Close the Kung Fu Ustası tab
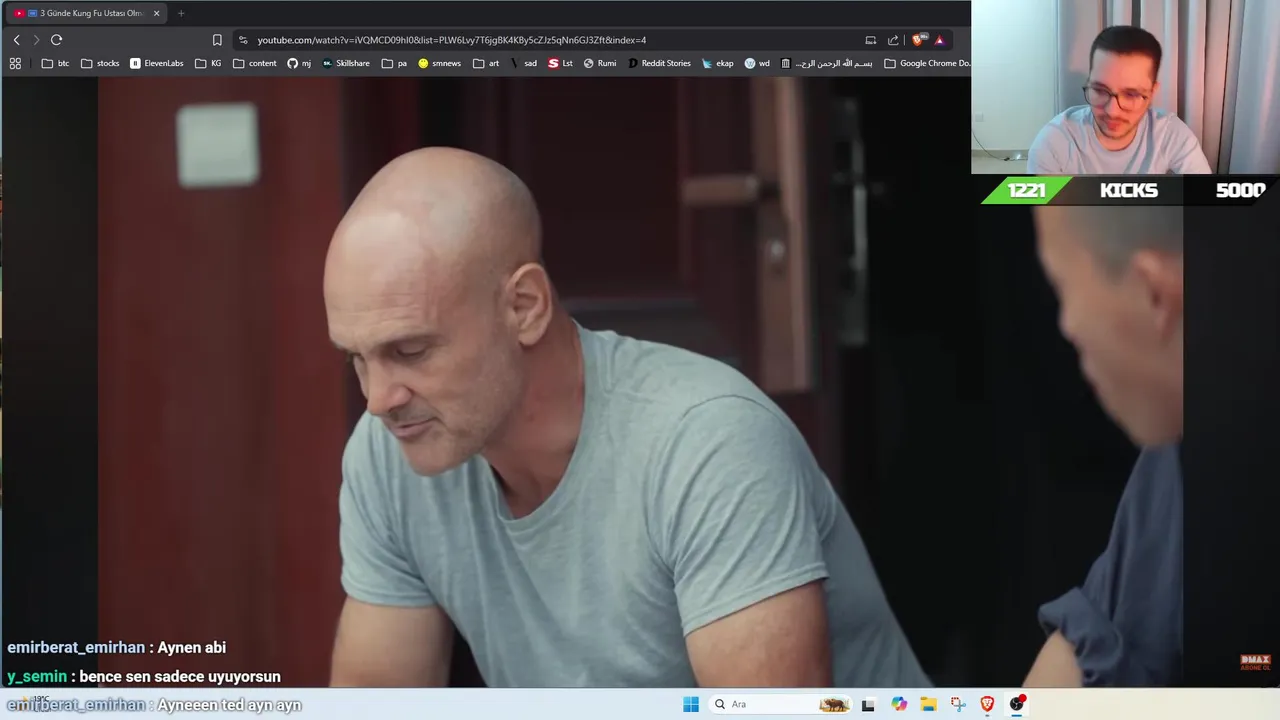Screen dimensions: 1280x720 pyautogui.click(x=156, y=13)
